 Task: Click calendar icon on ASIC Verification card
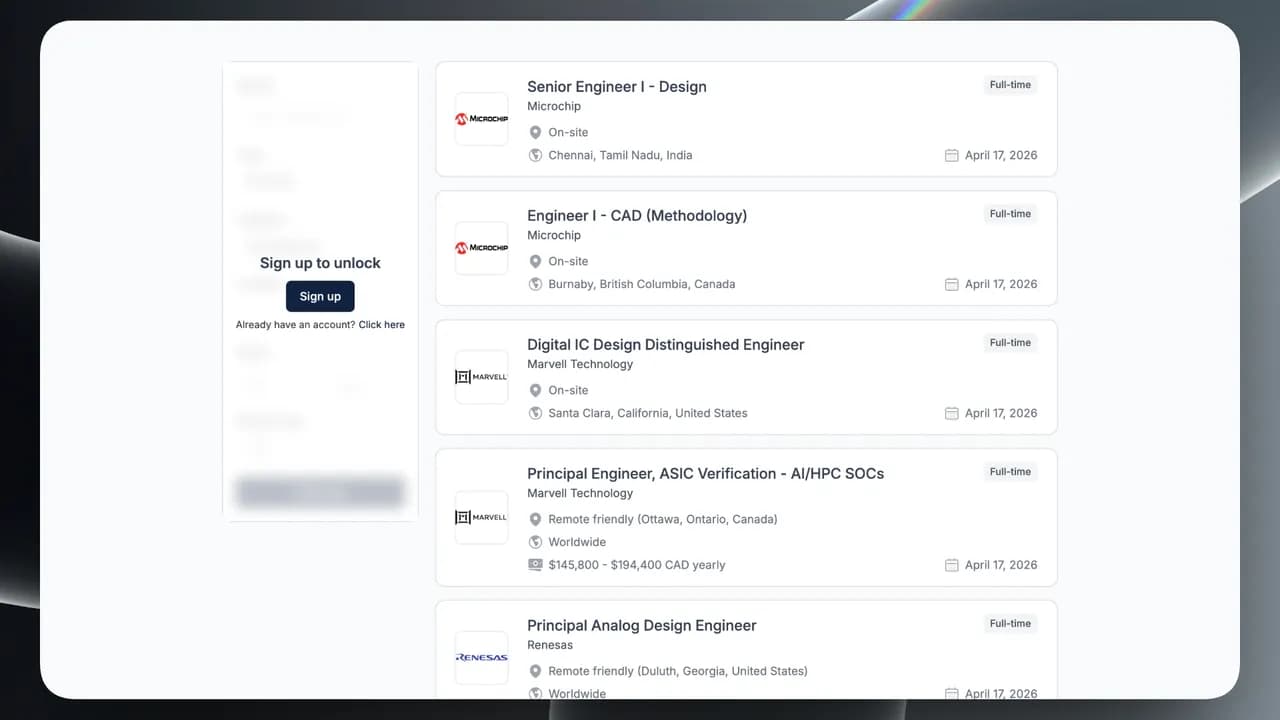[952, 565]
